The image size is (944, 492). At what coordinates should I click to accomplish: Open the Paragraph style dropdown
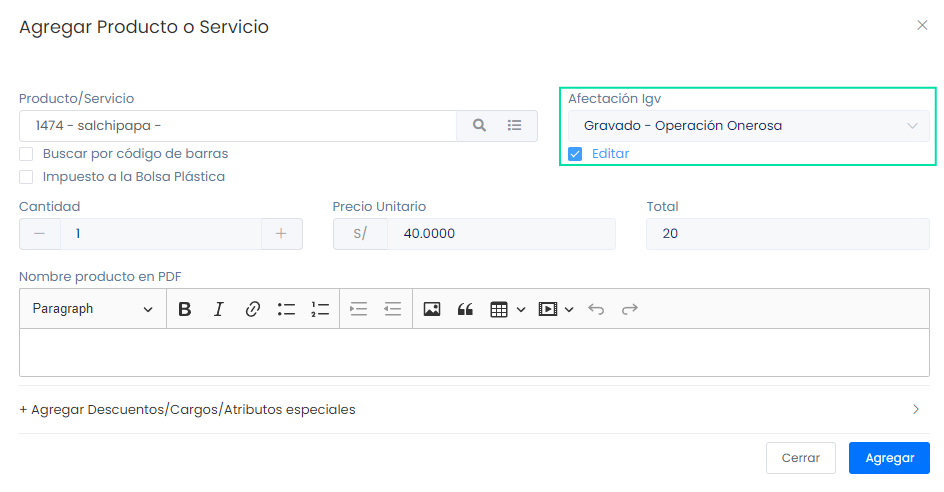point(92,309)
